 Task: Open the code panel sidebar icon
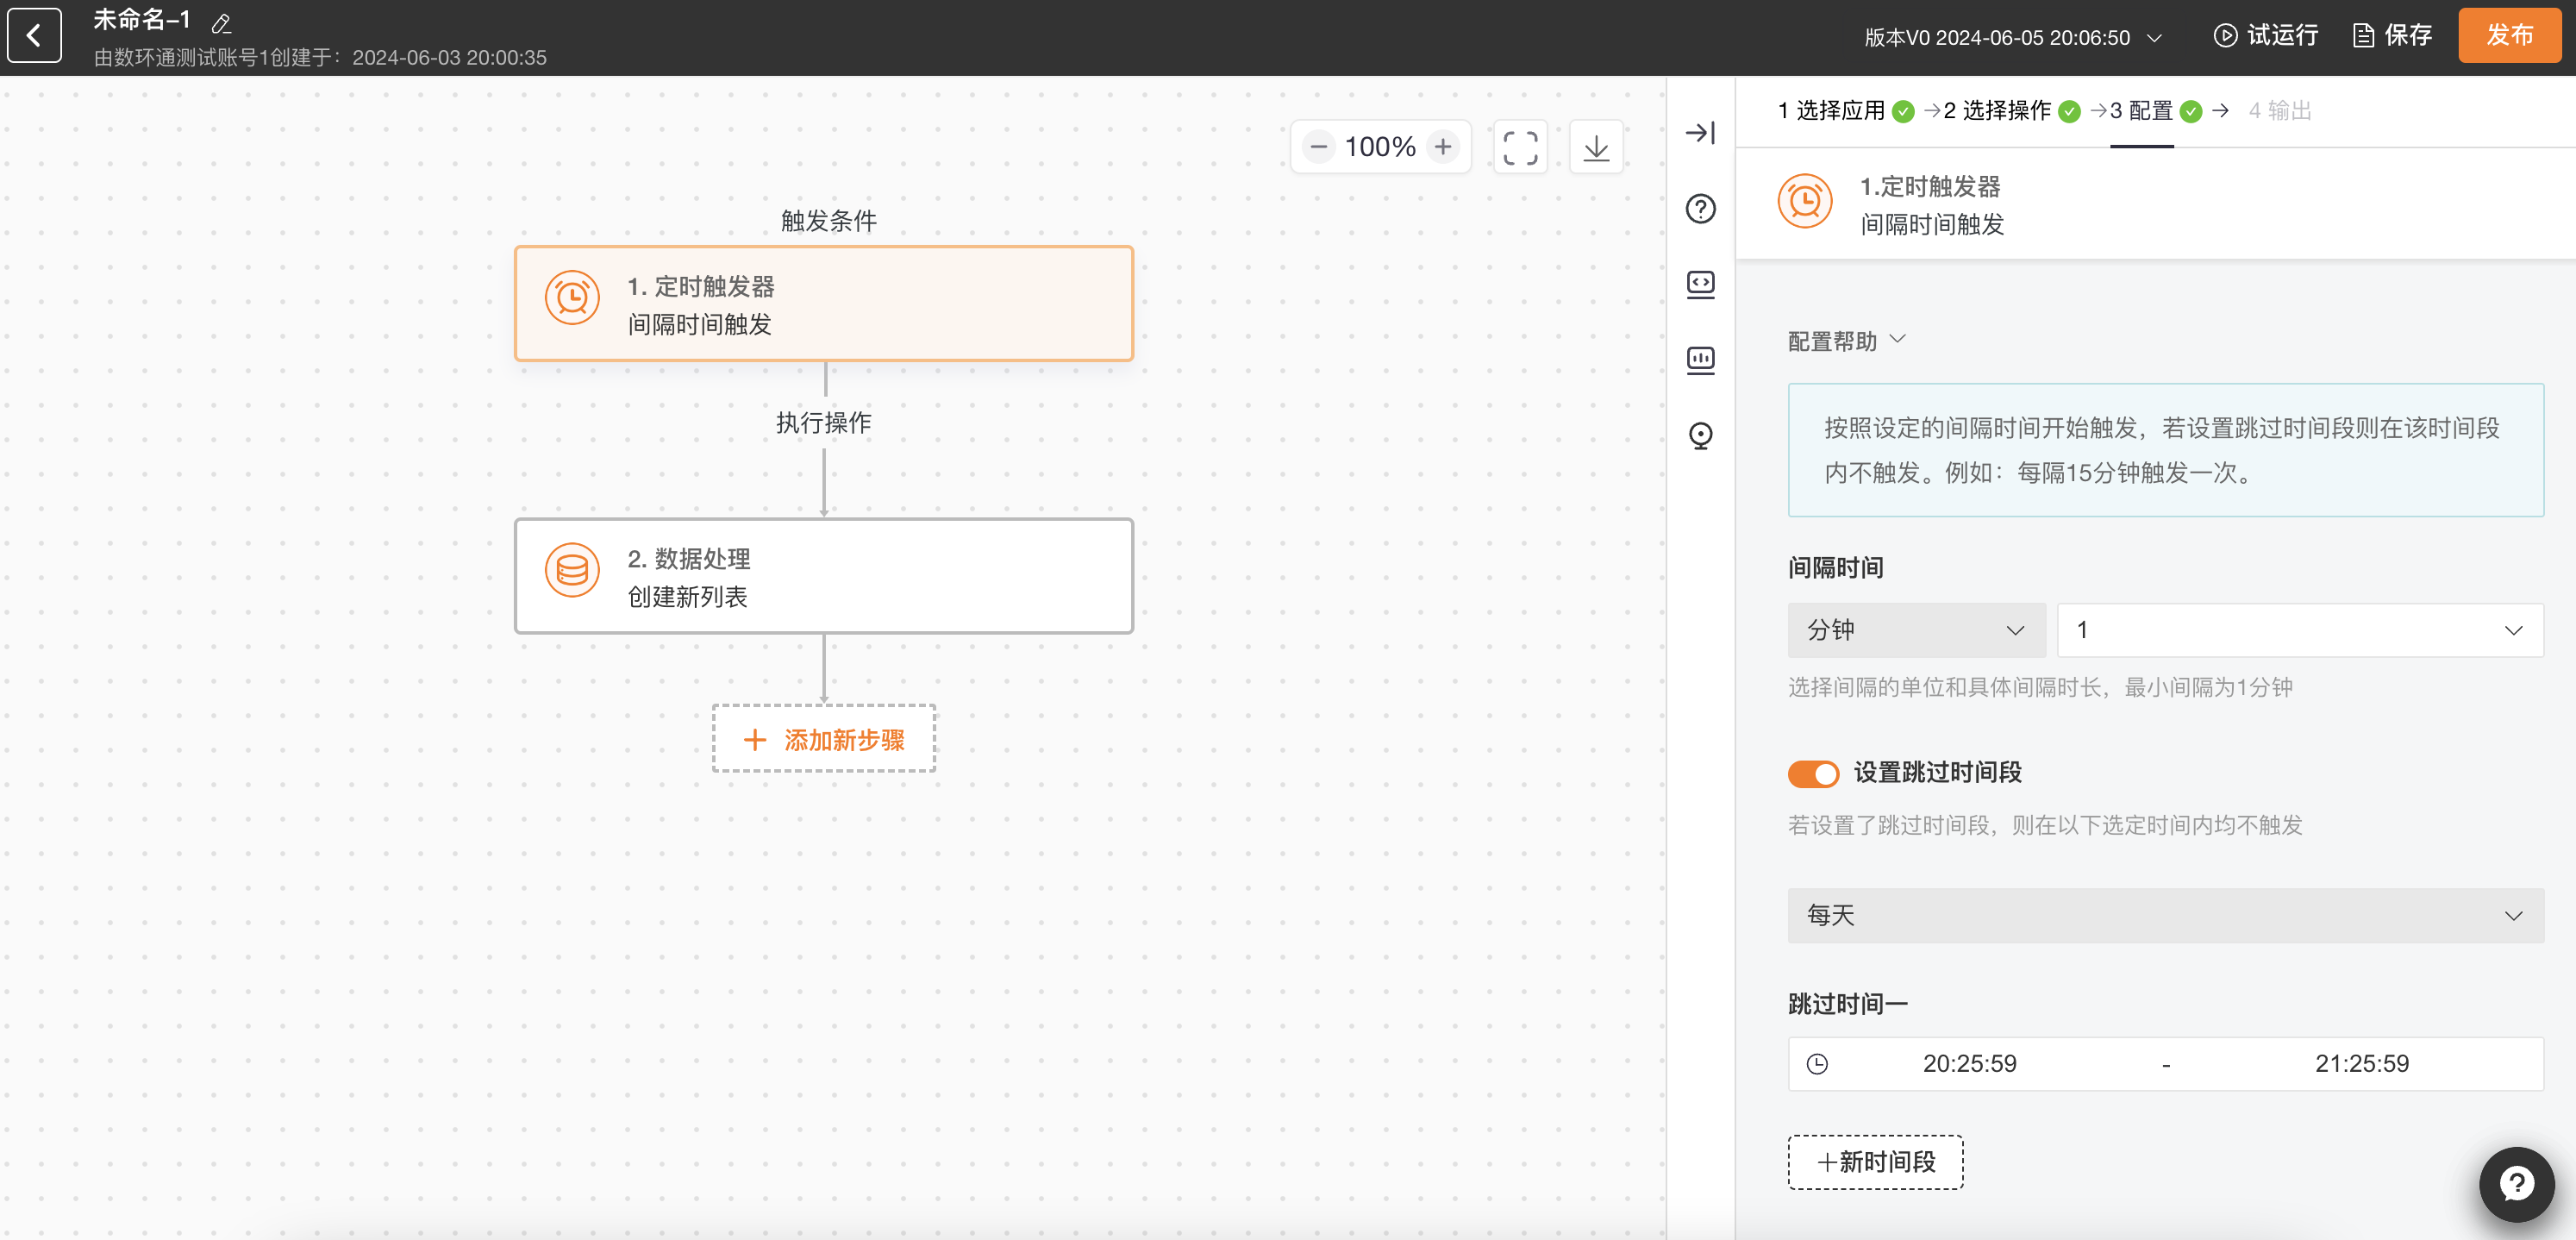click(1700, 284)
